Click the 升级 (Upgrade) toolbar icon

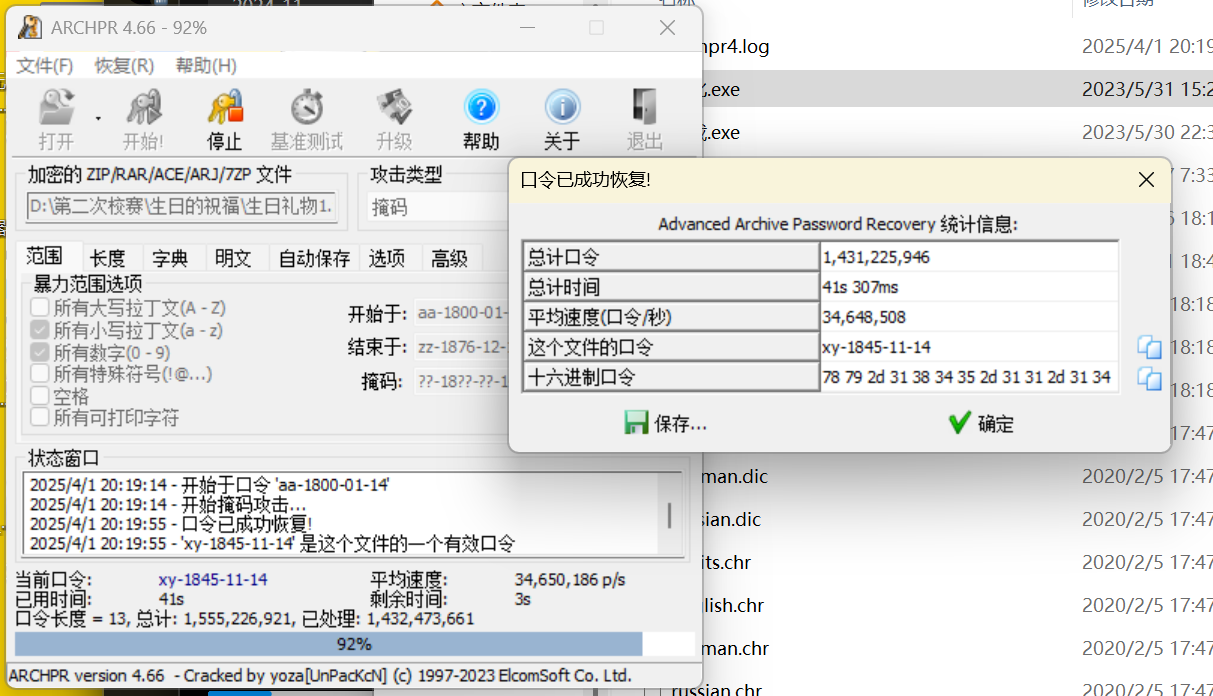point(394,108)
